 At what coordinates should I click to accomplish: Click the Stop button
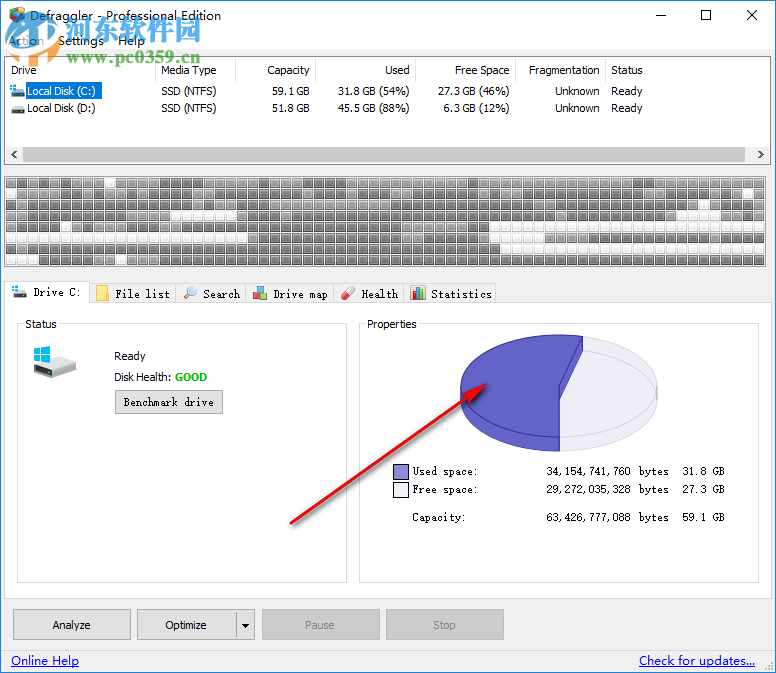tap(445, 625)
